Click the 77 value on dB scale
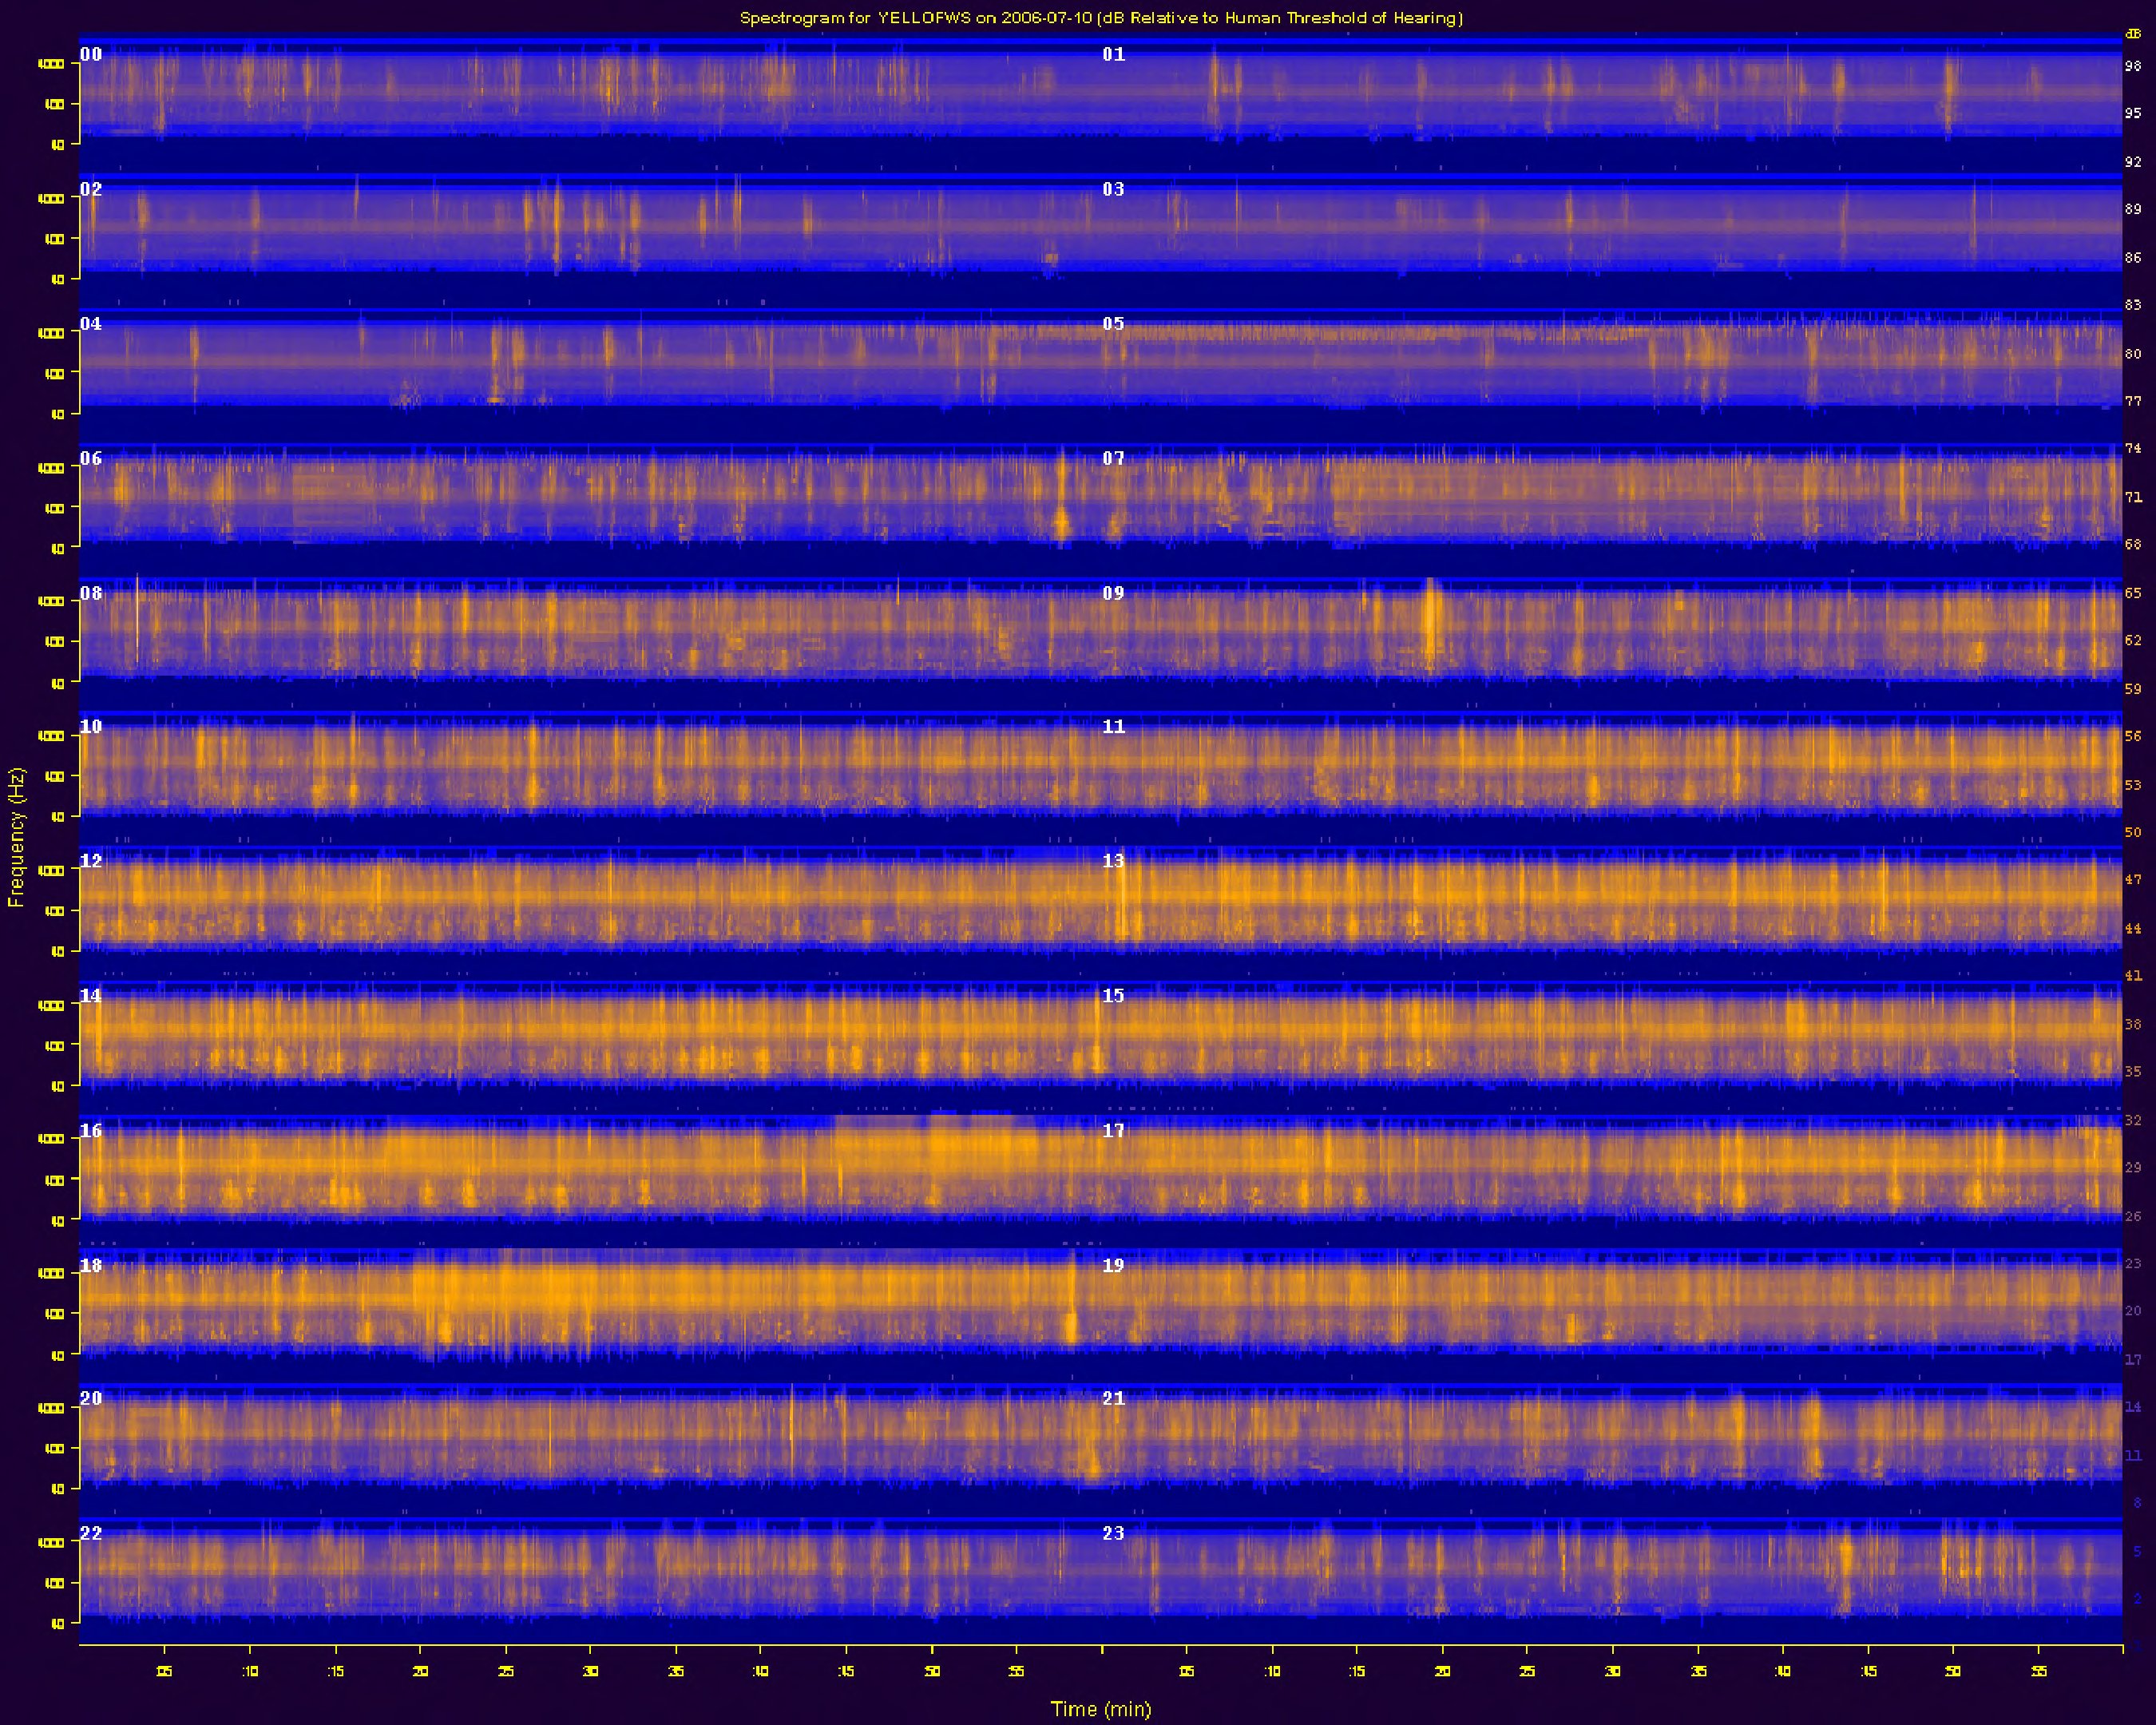The width and height of the screenshot is (2156, 1725). tap(2133, 401)
